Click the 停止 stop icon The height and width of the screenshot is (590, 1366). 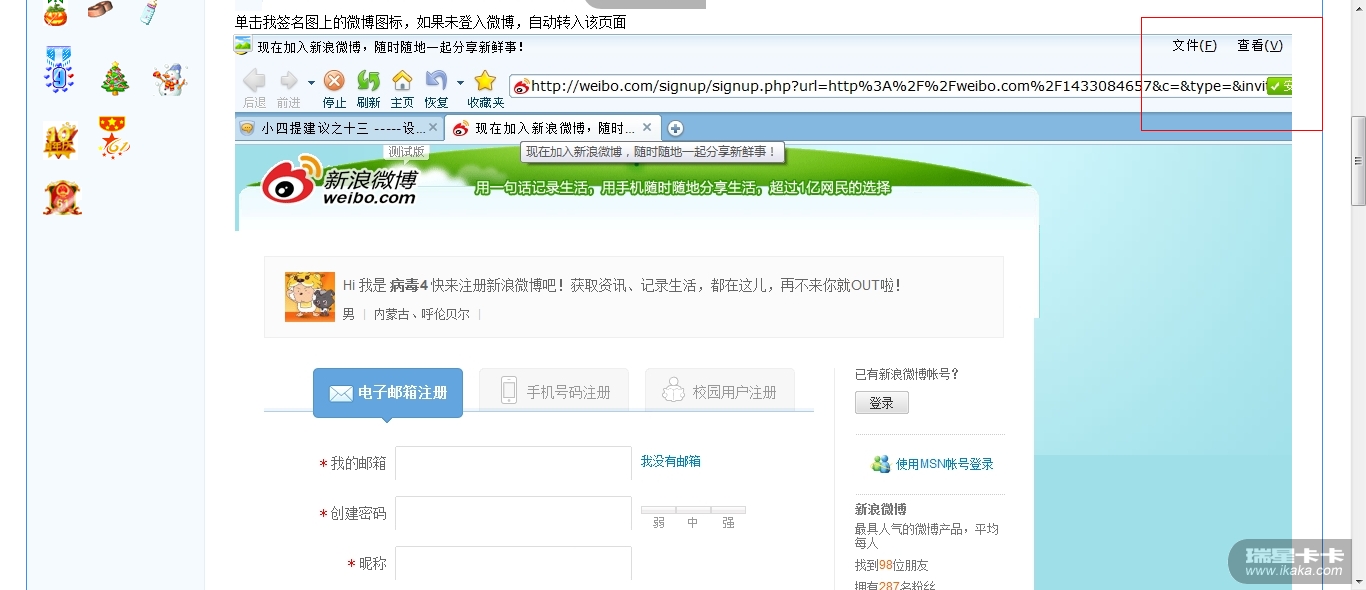click(334, 81)
